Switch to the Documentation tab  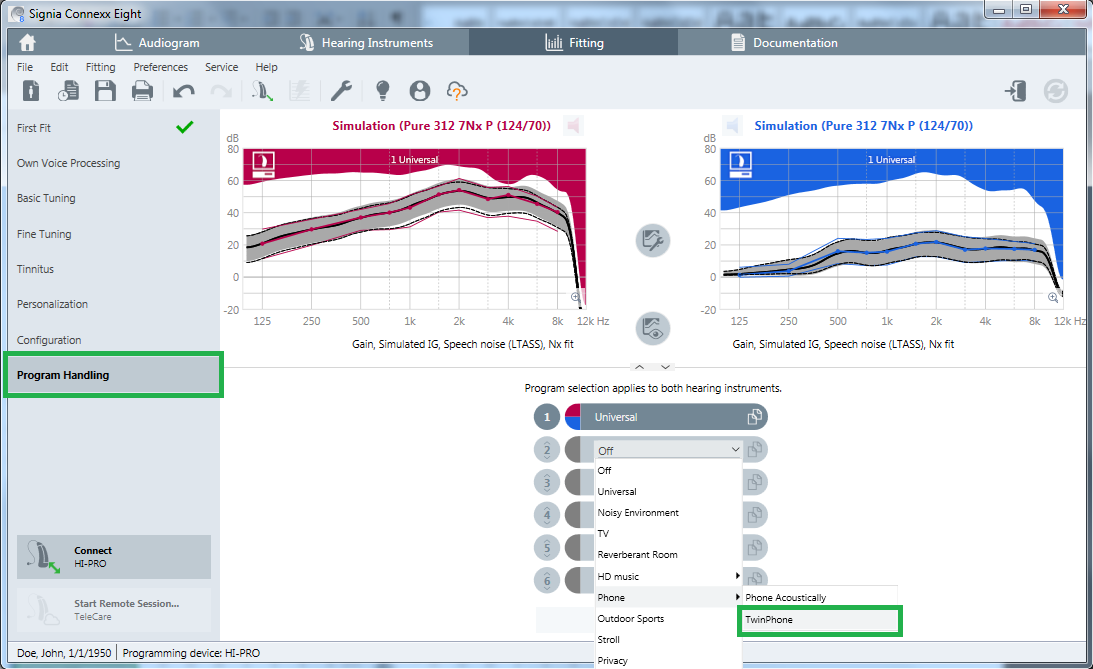(x=784, y=43)
